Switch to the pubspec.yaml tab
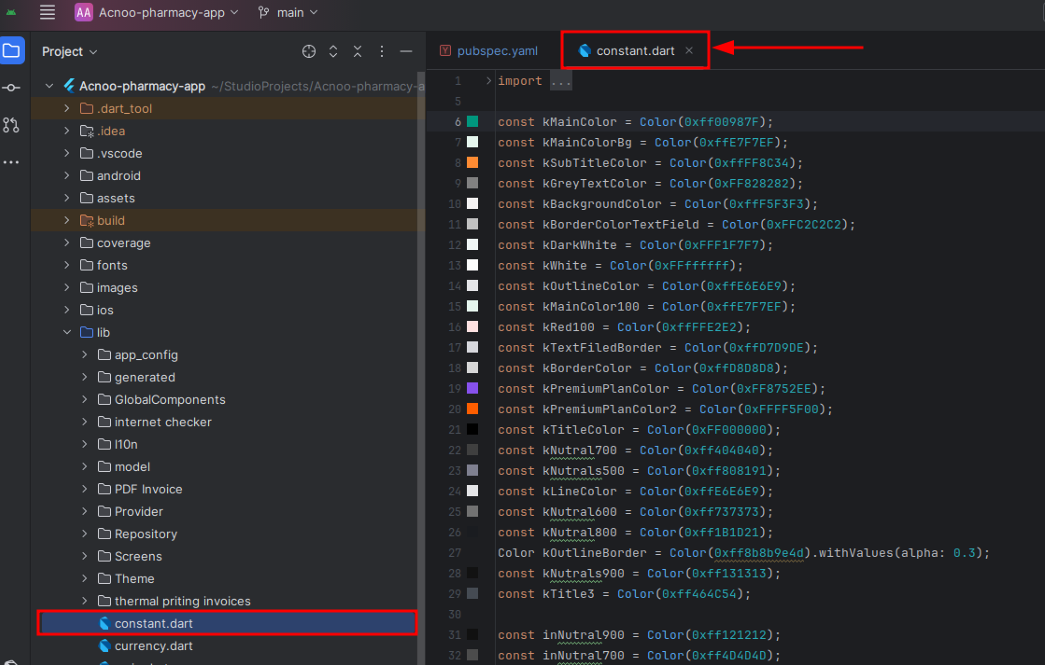The height and width of the screenshot is (665, 1048). [489, 50]
